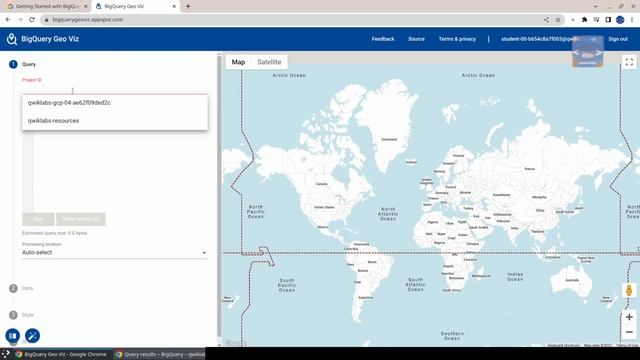Click the BigQuery Geo Viz title text
The image size is (640, 360).
tap(50, 39)
